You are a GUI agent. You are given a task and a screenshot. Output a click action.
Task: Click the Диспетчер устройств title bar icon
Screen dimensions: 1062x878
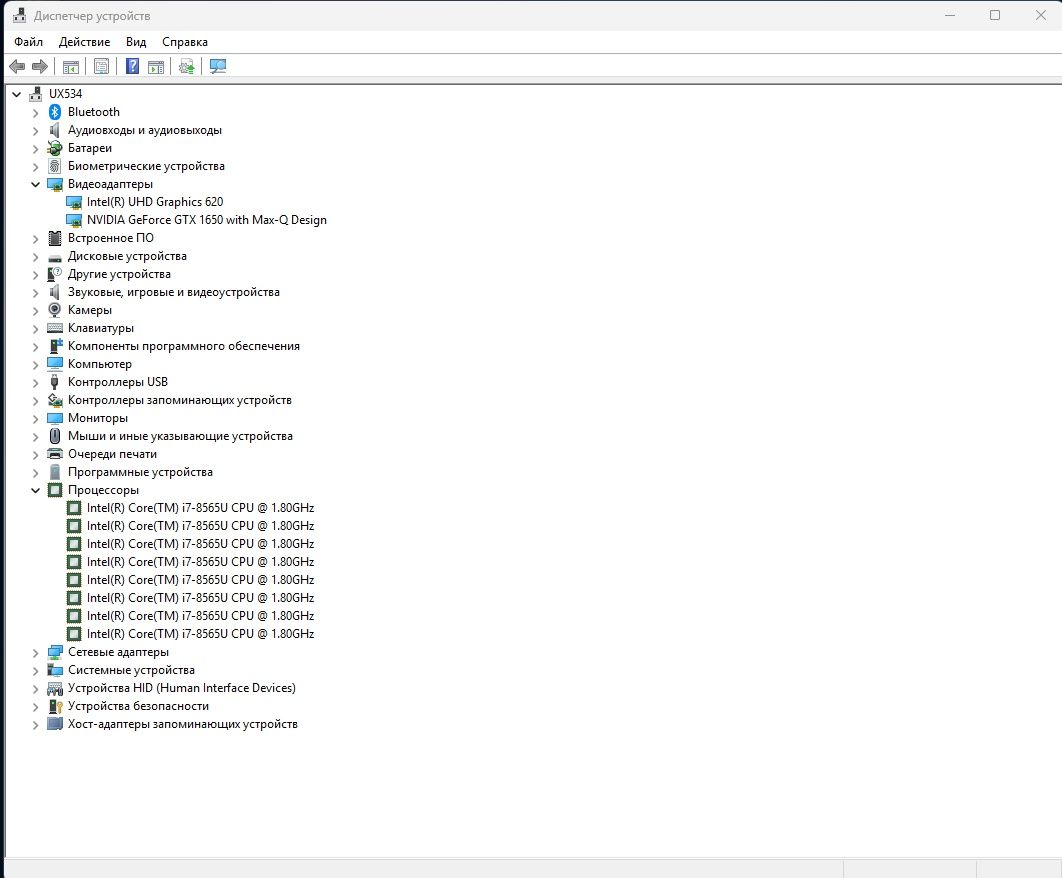20,15
